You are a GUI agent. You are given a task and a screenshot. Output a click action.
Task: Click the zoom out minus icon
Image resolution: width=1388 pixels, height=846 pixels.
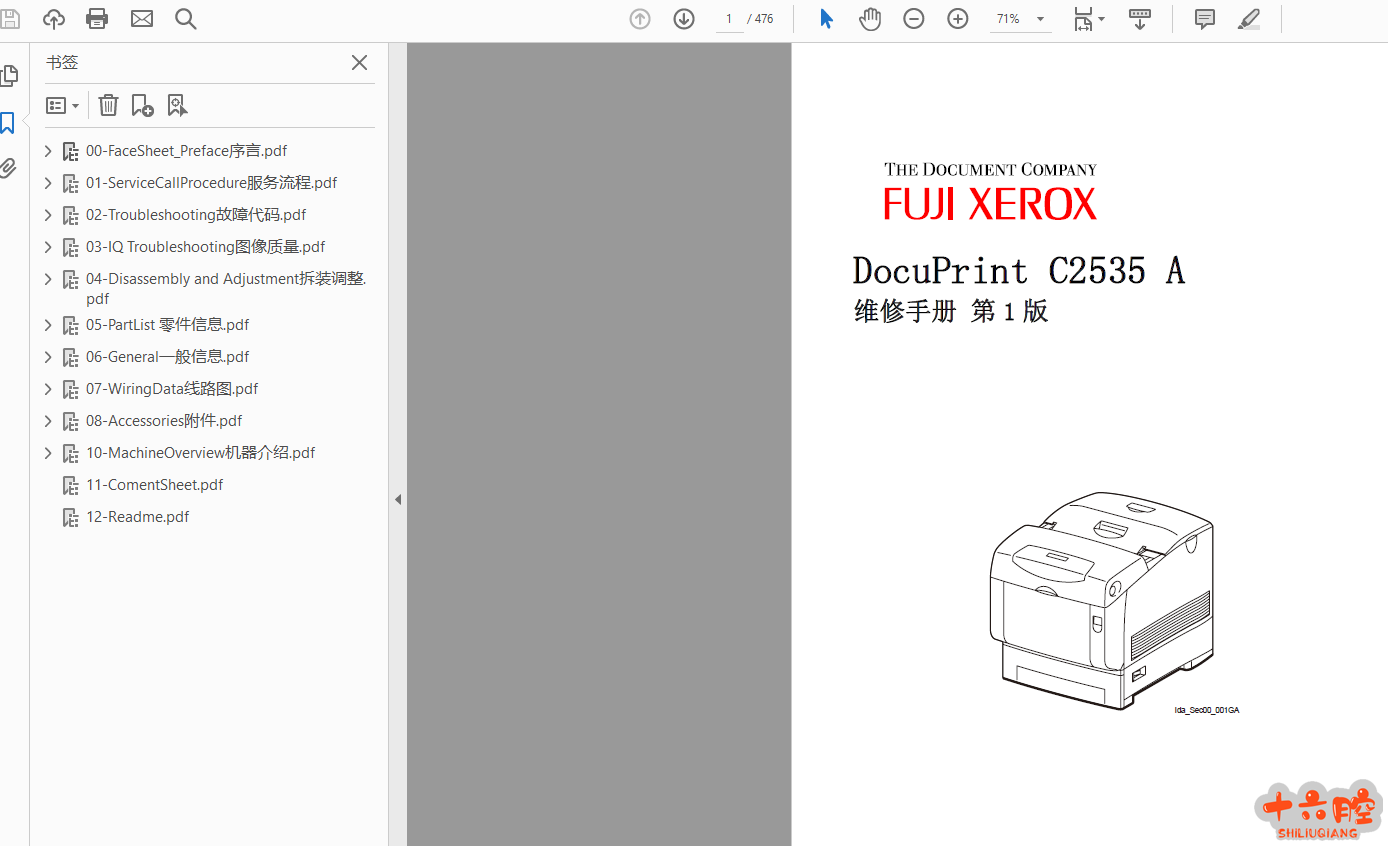[x=914, y=19]
